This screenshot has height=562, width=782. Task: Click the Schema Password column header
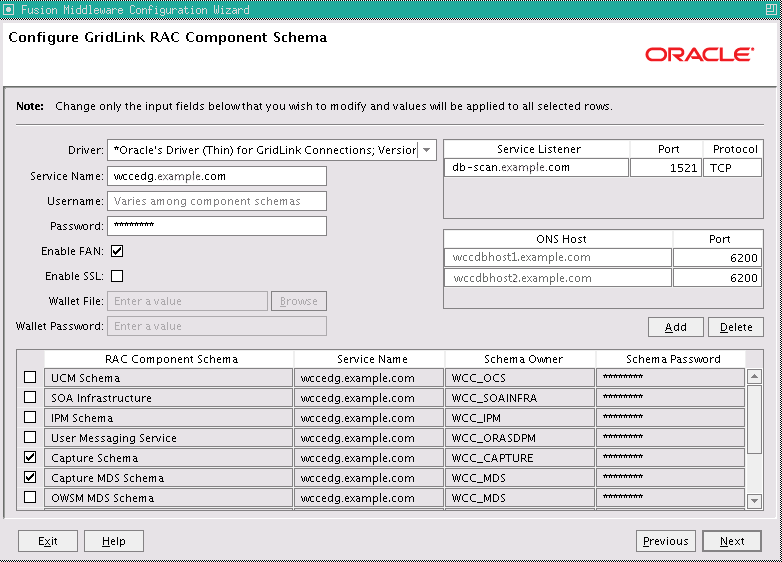671,359
